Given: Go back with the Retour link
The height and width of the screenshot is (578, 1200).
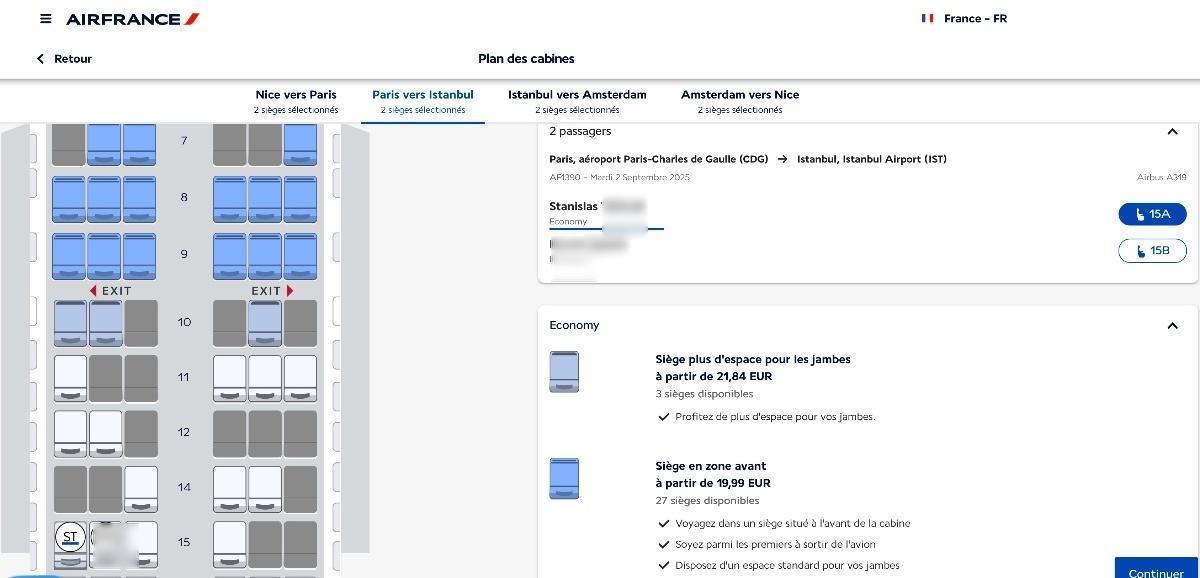Looking at the screenshot, I should point(64,59).
